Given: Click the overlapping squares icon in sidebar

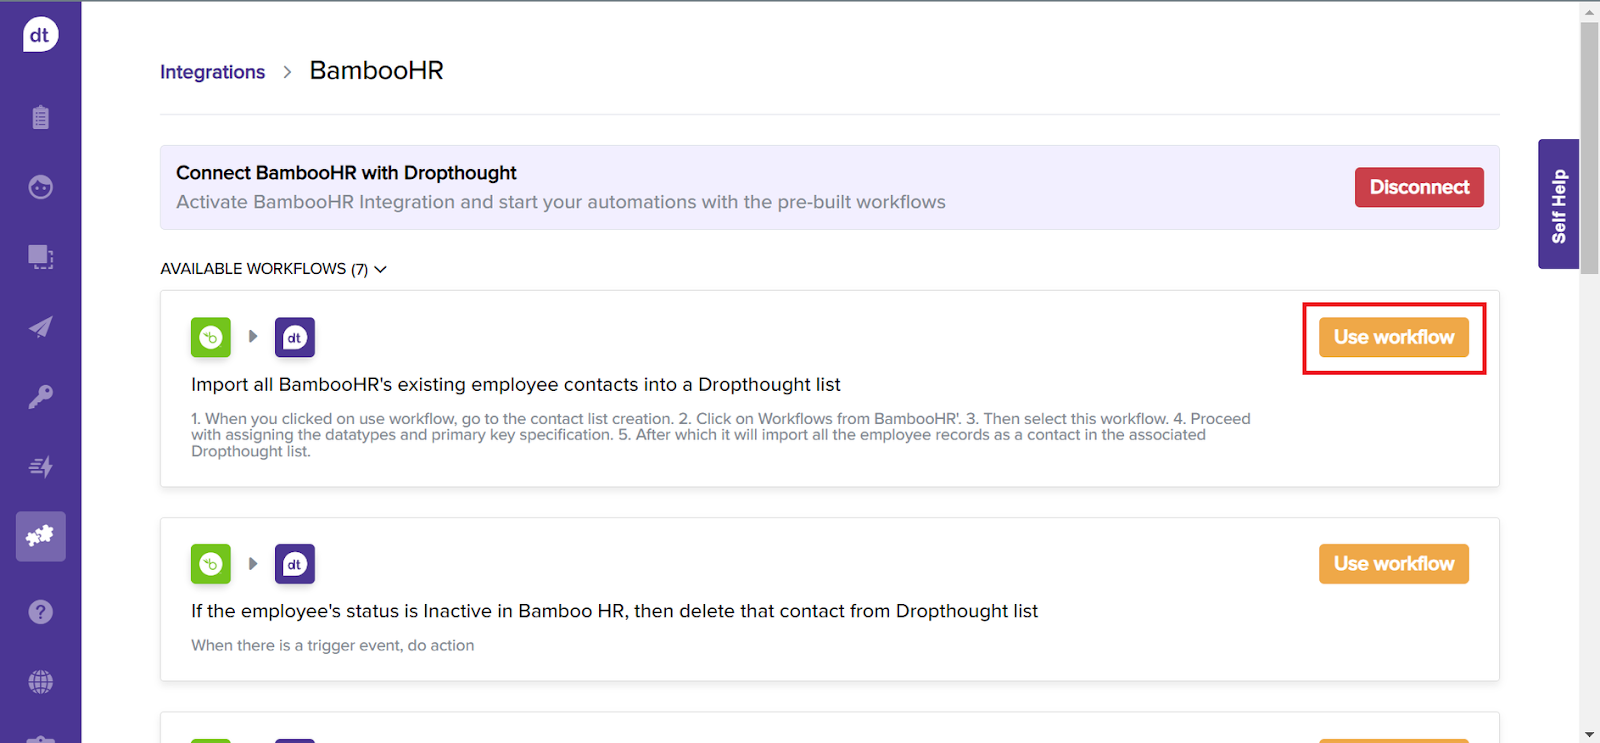Looking at the screenshot, I should pos(40,257).
